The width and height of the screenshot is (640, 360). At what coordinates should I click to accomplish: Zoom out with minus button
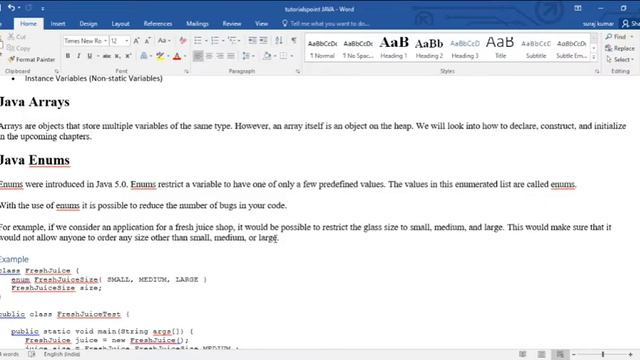pyautogui.click(x=574, y=354)
